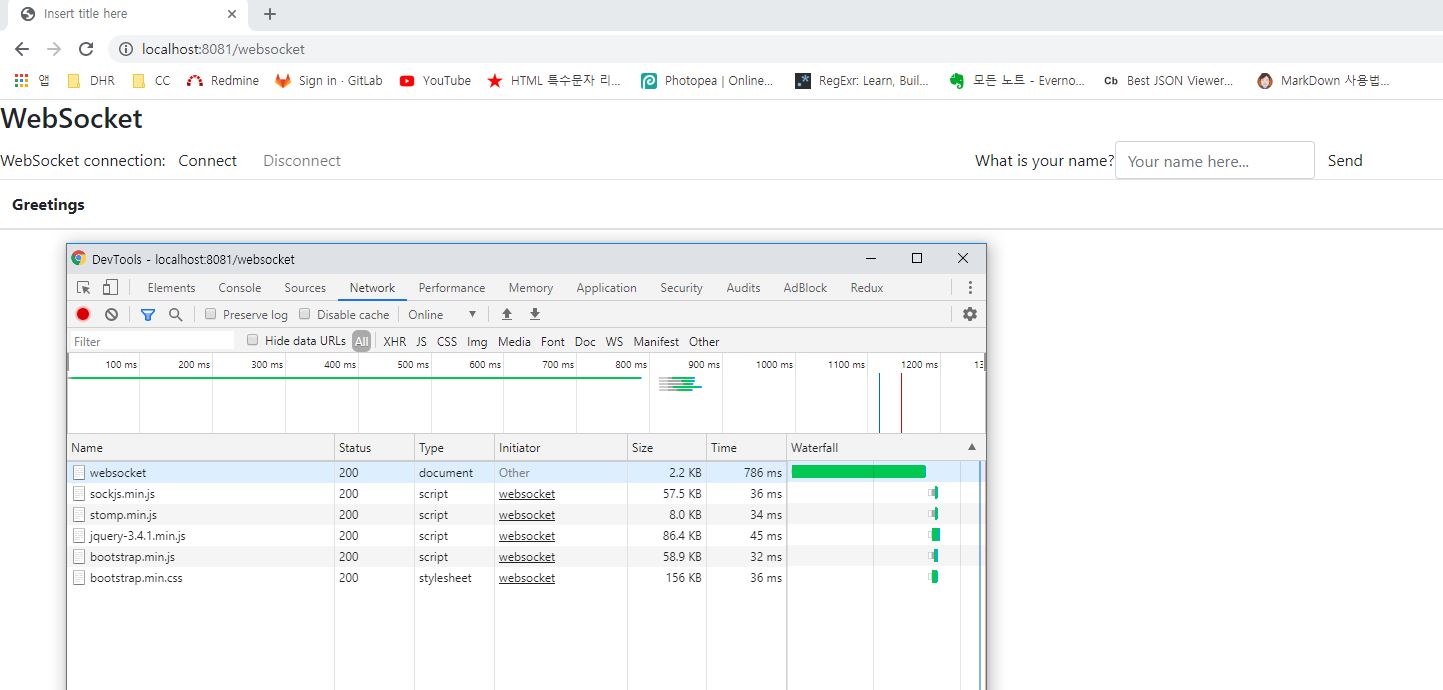Filter network requests by XHR
1443x690 pixels.
pyautogui.click(x=395, y=341)
